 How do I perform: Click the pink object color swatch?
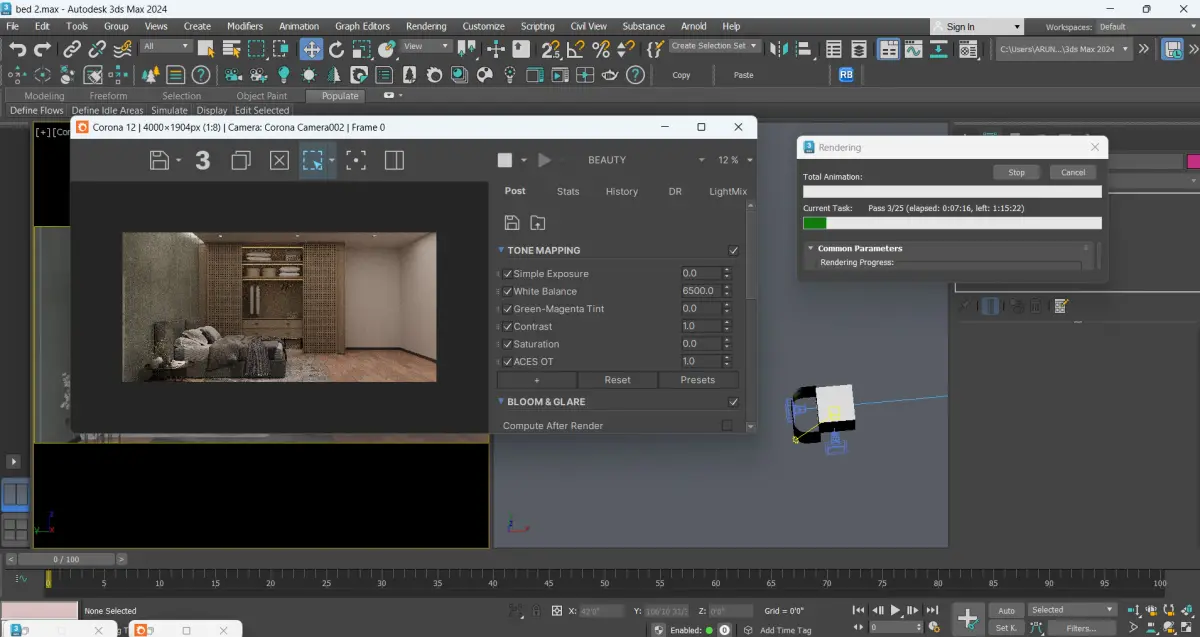(1193, 162)
